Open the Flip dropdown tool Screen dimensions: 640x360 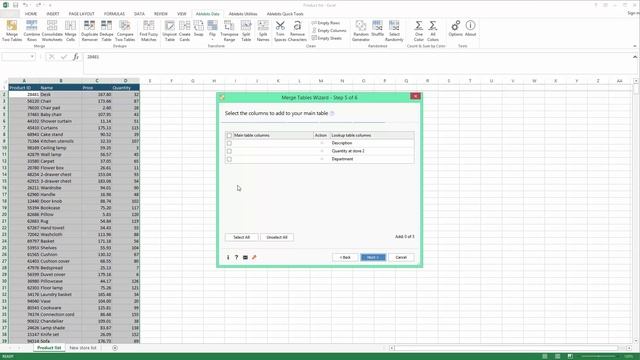212,30
